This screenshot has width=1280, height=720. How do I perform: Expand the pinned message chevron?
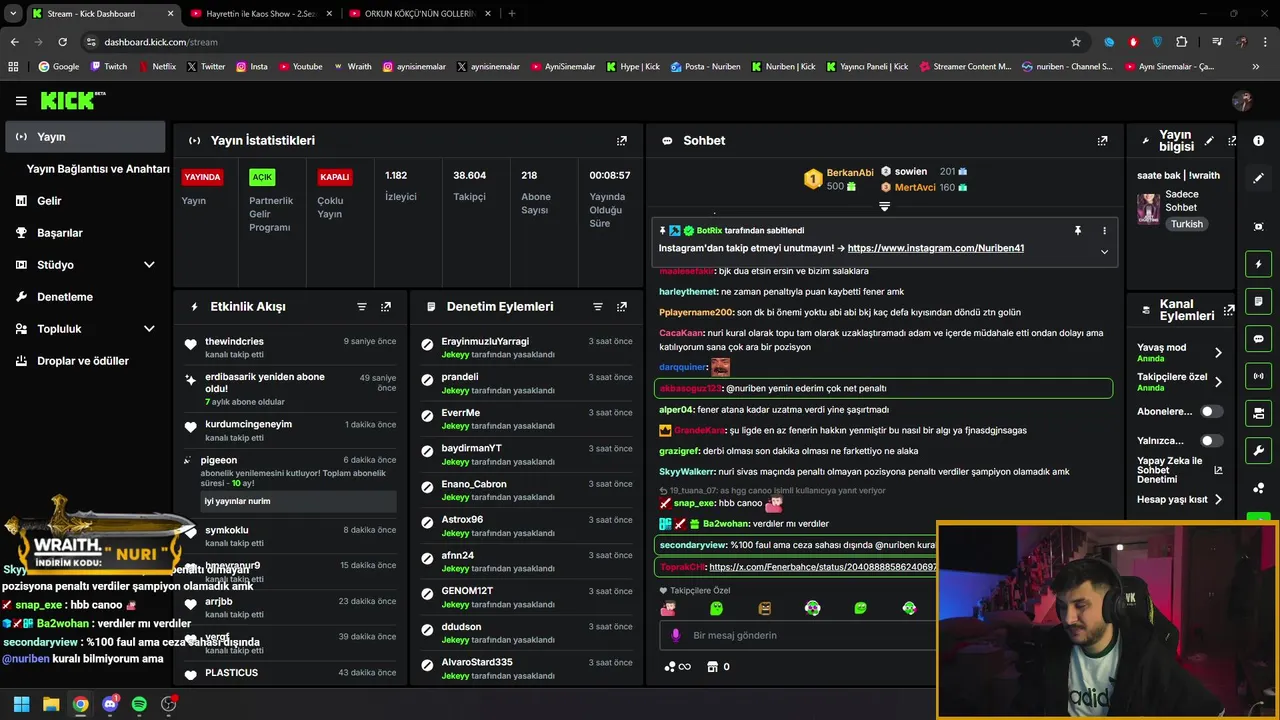tap(1104, 251)
